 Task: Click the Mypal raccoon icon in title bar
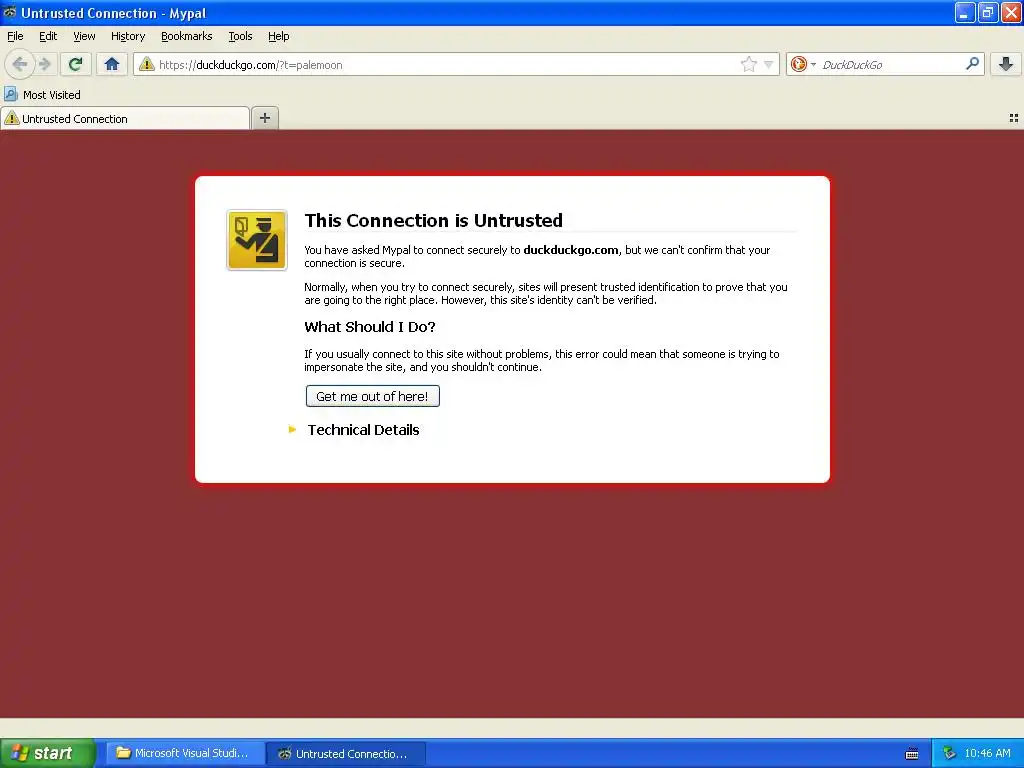[10, 12]
